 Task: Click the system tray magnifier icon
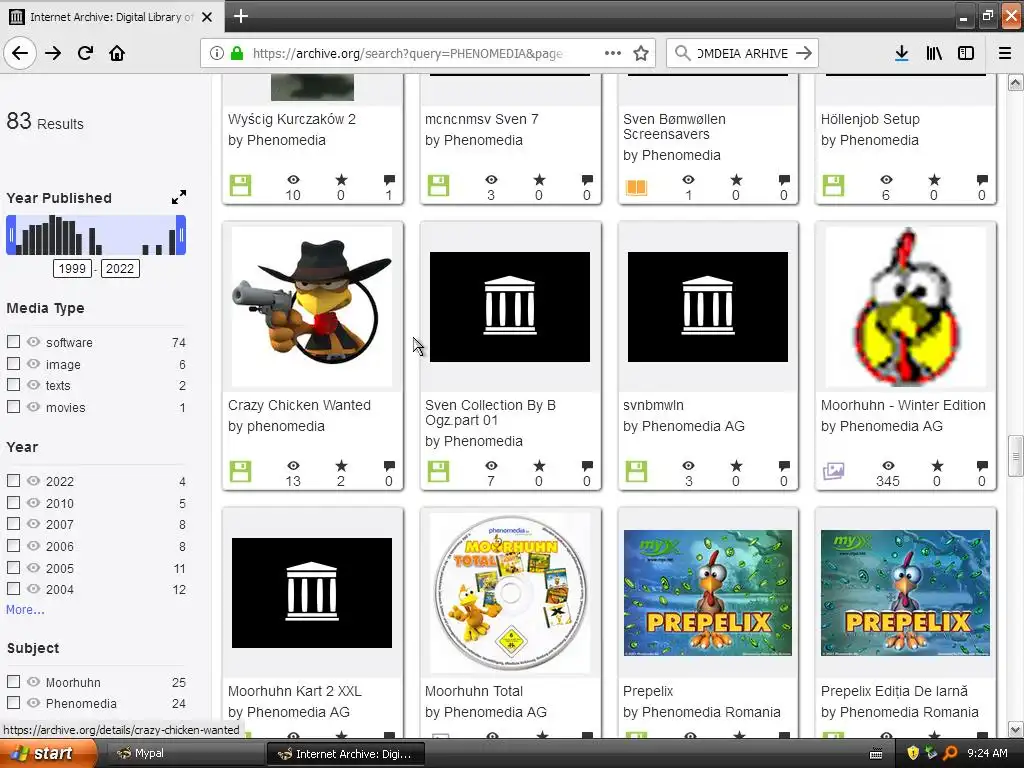pos(950,753)
